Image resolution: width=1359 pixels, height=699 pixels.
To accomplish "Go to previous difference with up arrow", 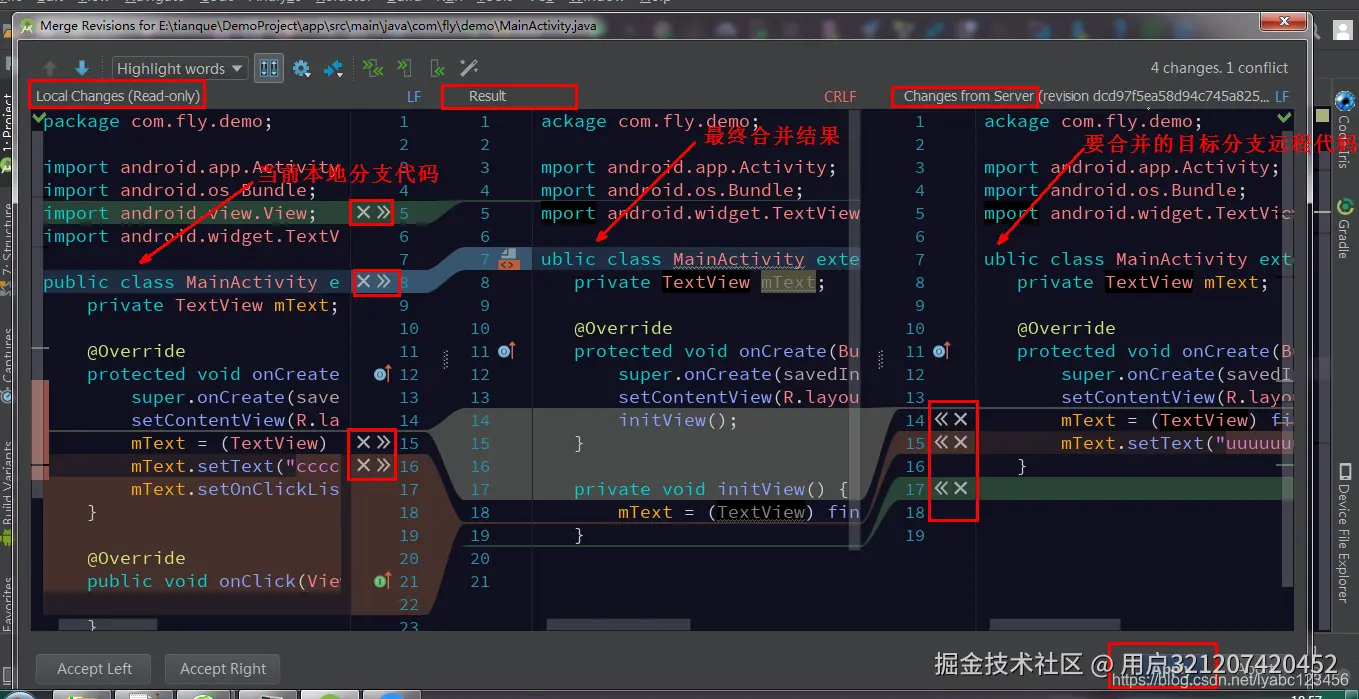I will pyautogui.click(x=50, y=67).
